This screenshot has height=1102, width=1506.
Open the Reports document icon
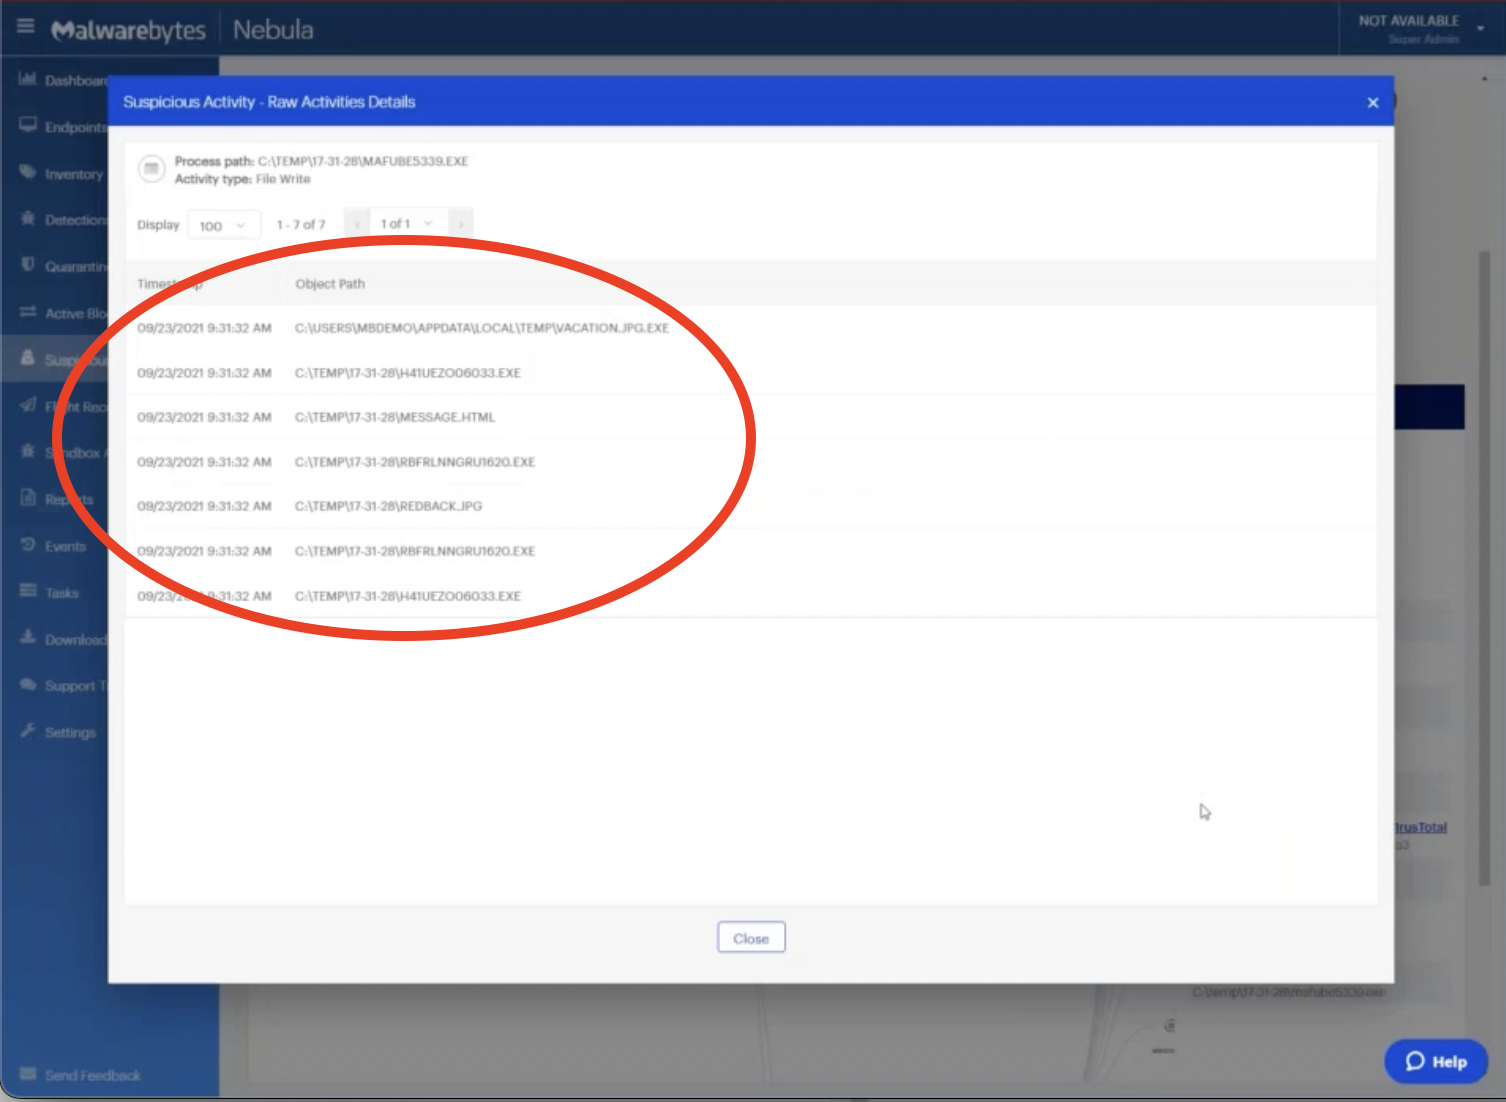click(27, 498)
